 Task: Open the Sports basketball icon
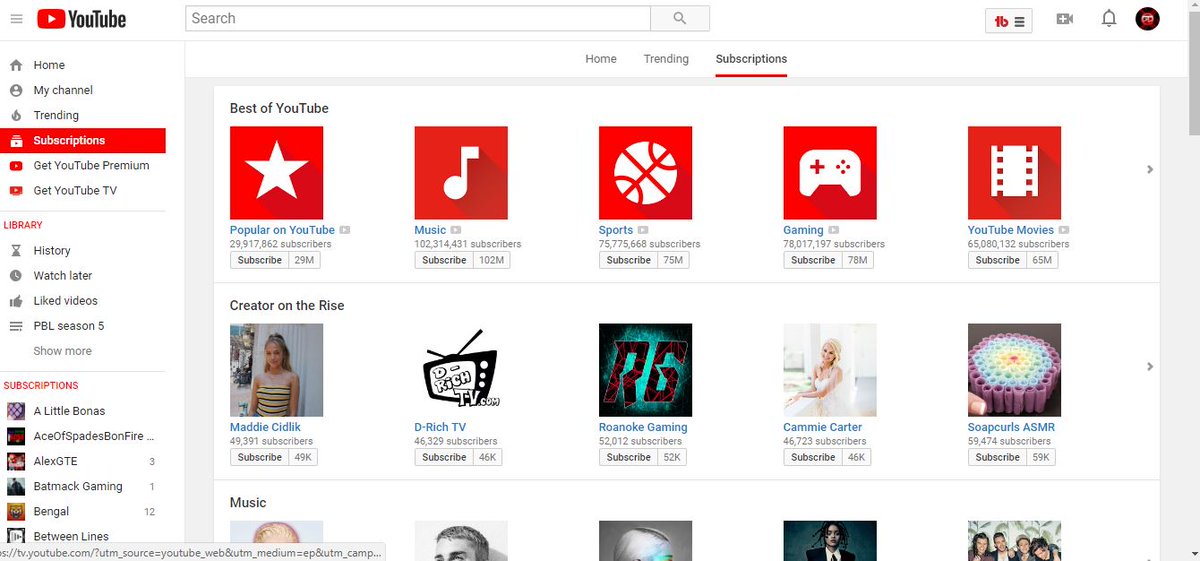(x=645, y=173)
